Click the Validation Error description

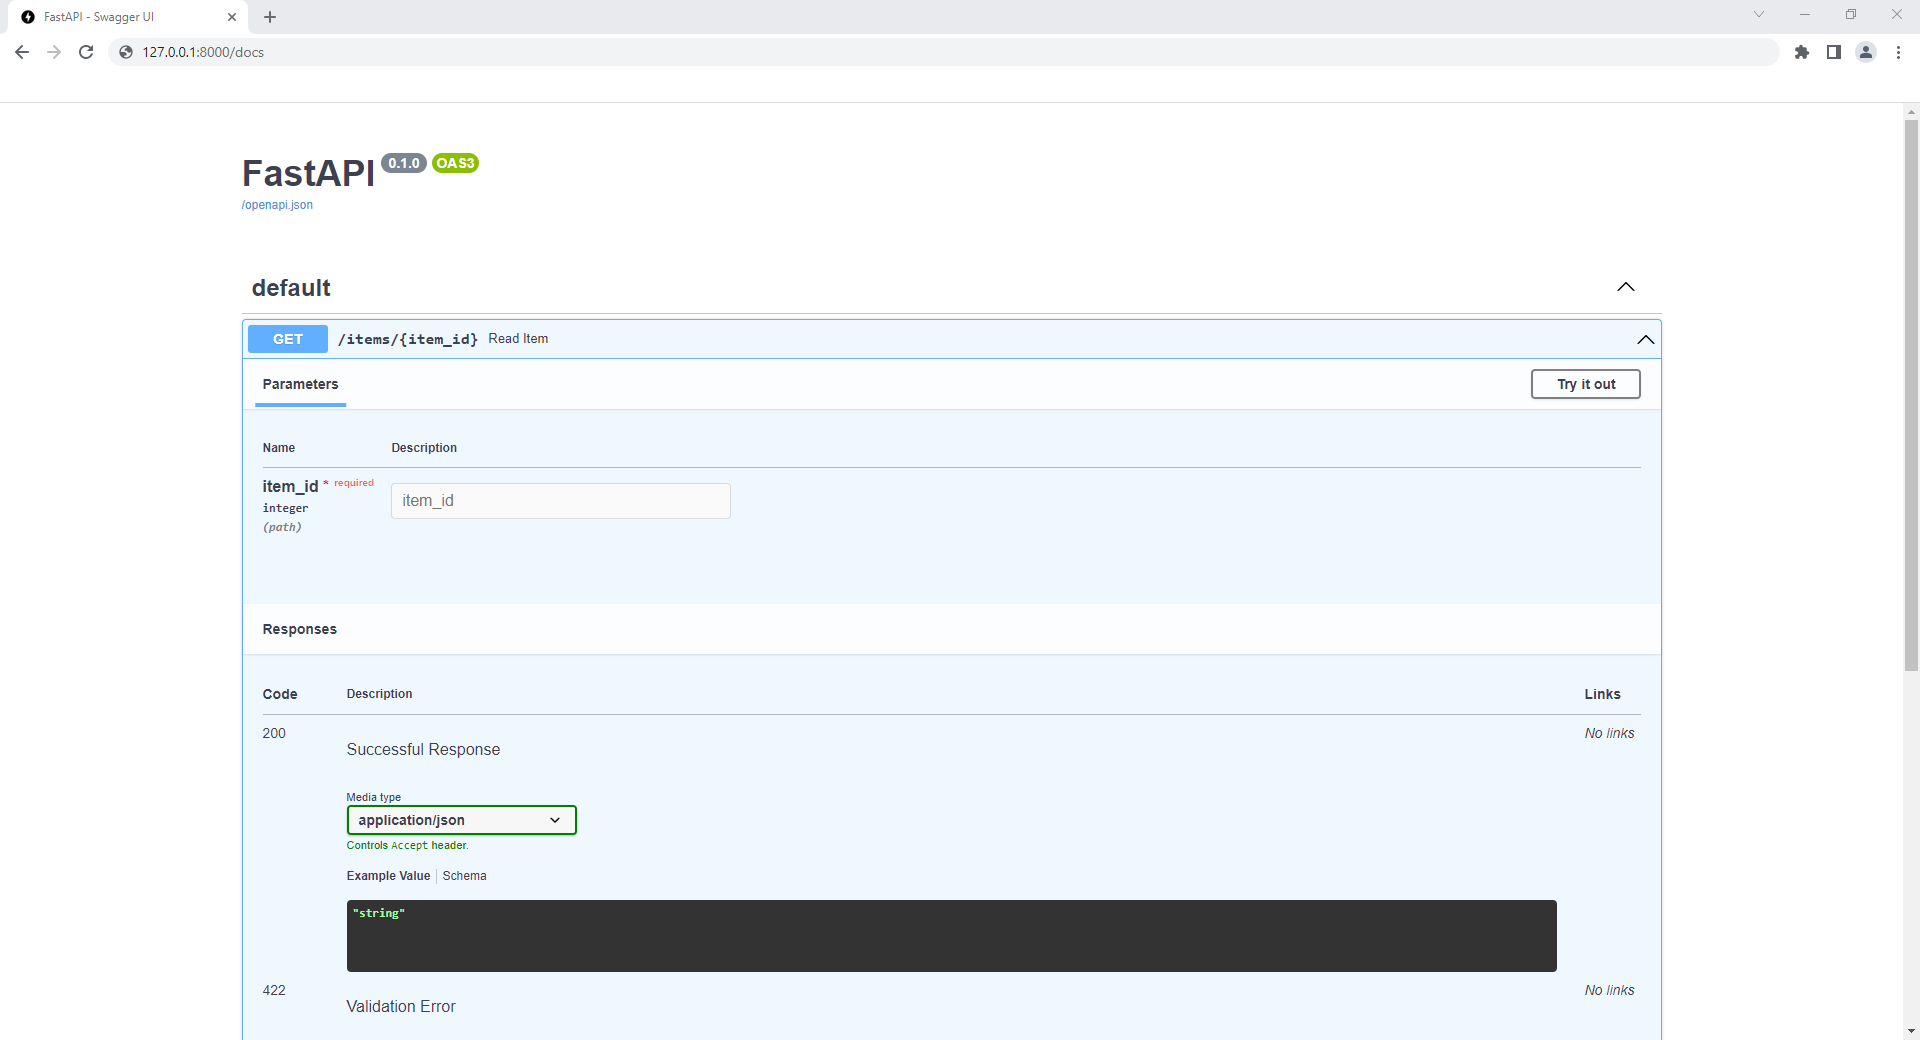pyautogui.click(x=401, y=1007)
